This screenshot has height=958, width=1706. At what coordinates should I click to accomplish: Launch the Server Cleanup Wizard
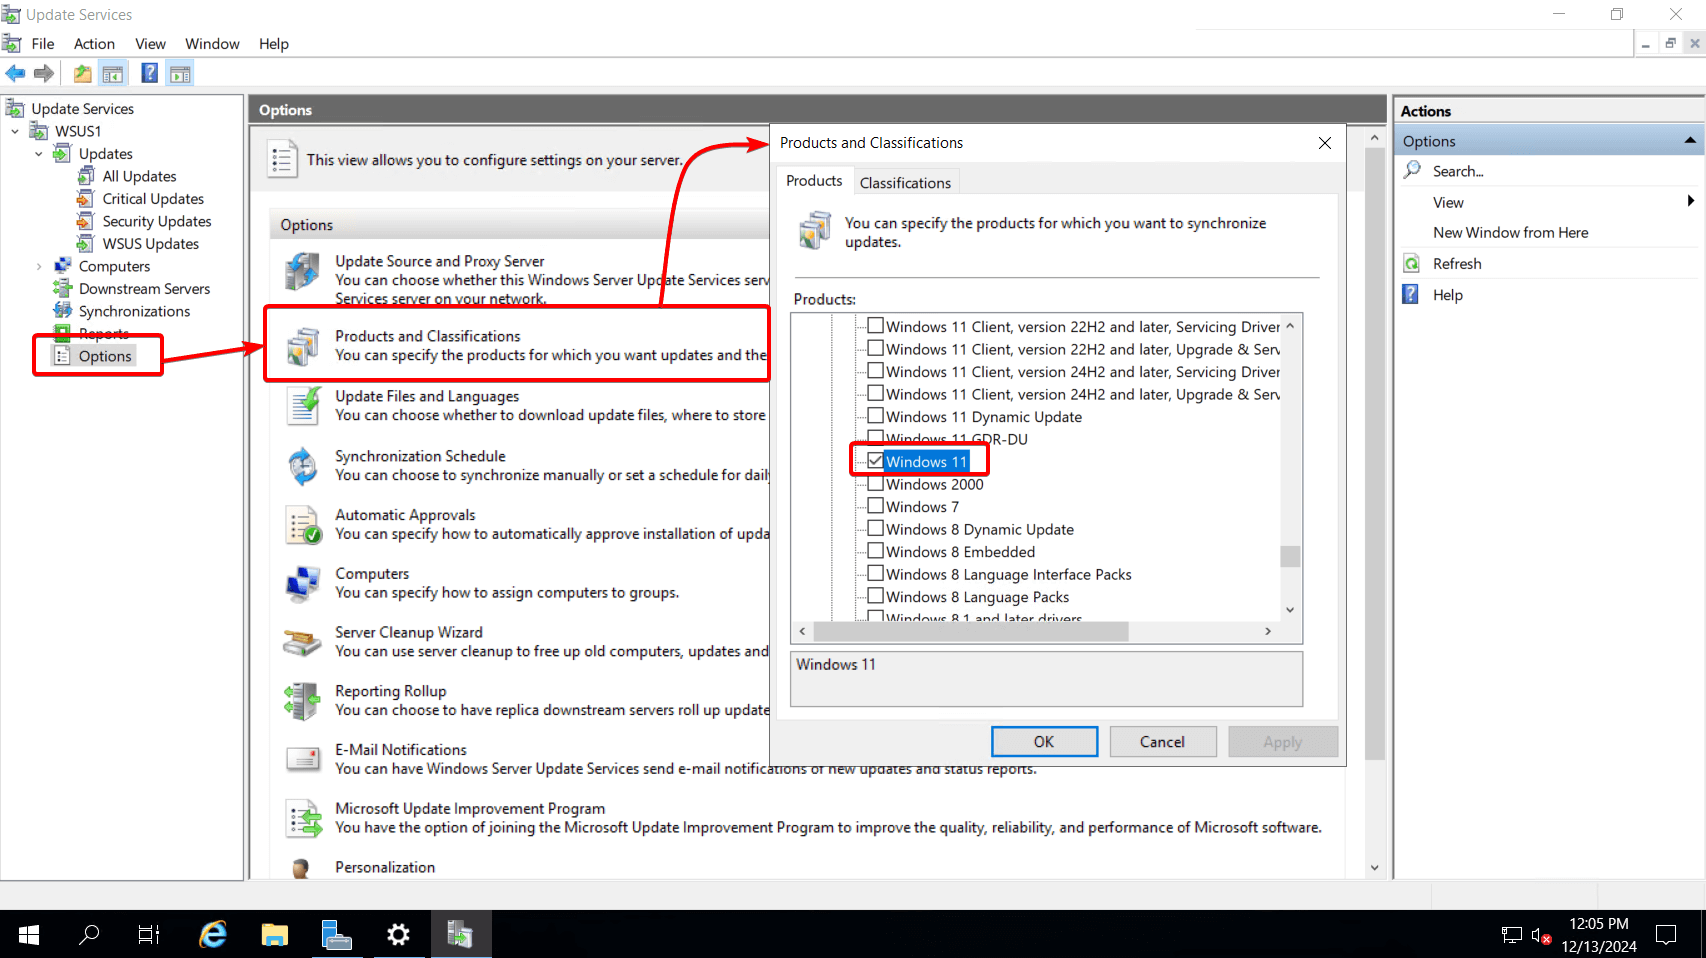pos(409,631)
